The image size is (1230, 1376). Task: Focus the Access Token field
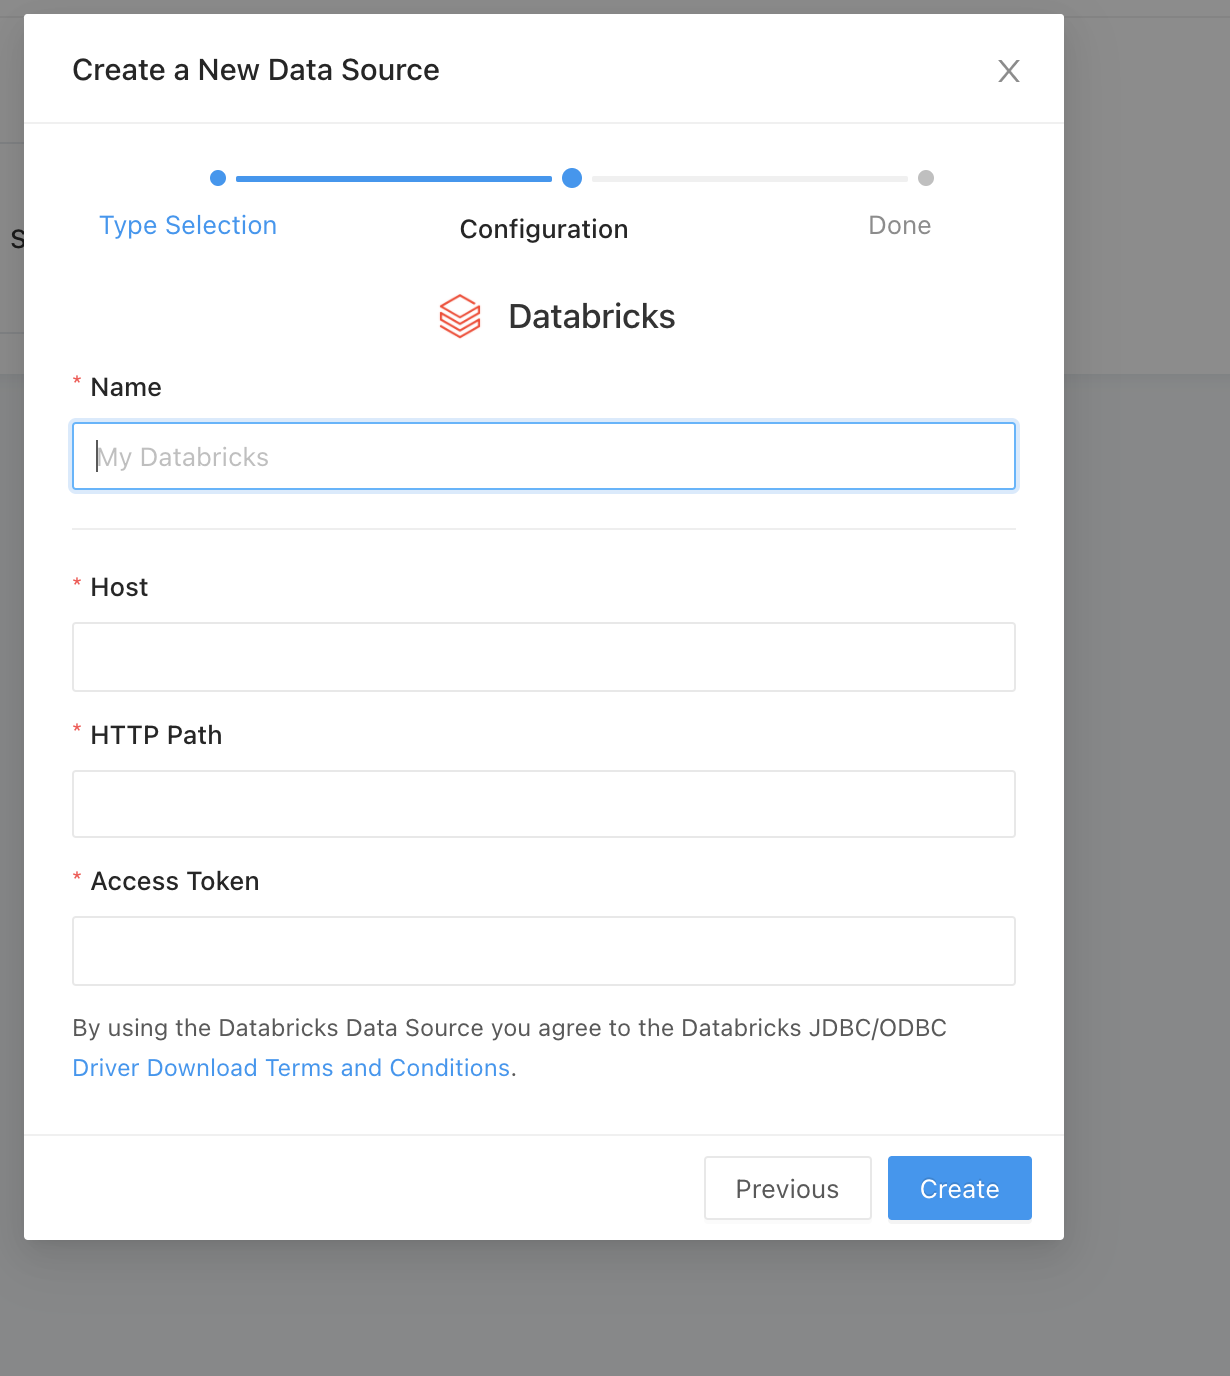point(544,951)
